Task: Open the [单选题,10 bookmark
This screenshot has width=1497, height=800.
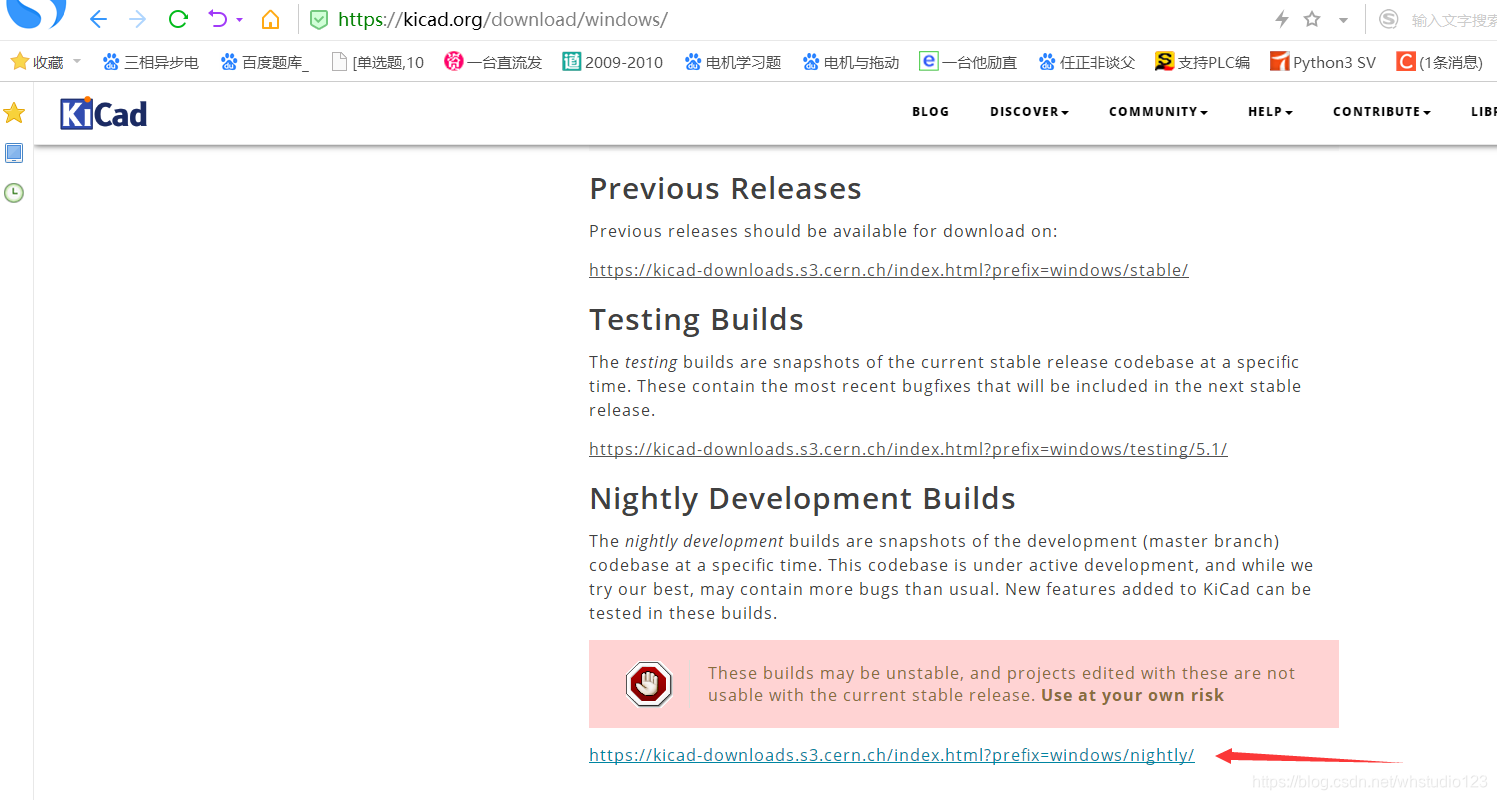Action: pos(377,62)
